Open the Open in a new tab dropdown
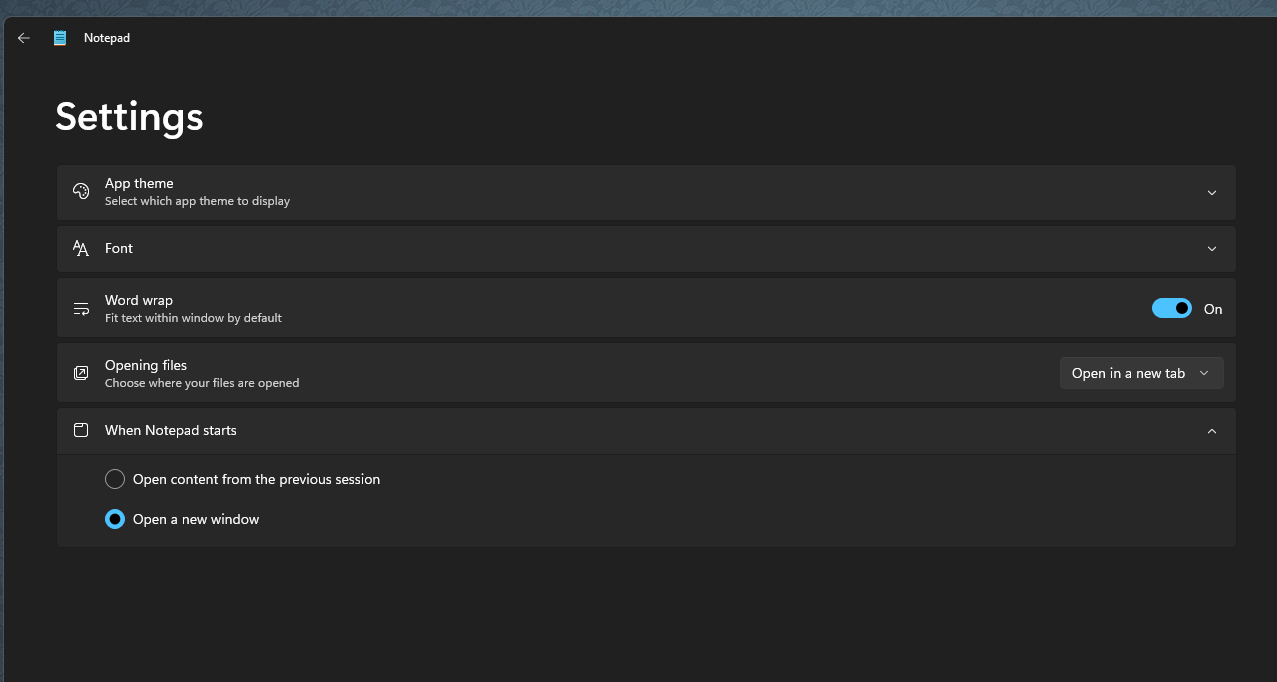Image resolution: width=1277 pixels, height=682 pixels. coord(1141,373)
